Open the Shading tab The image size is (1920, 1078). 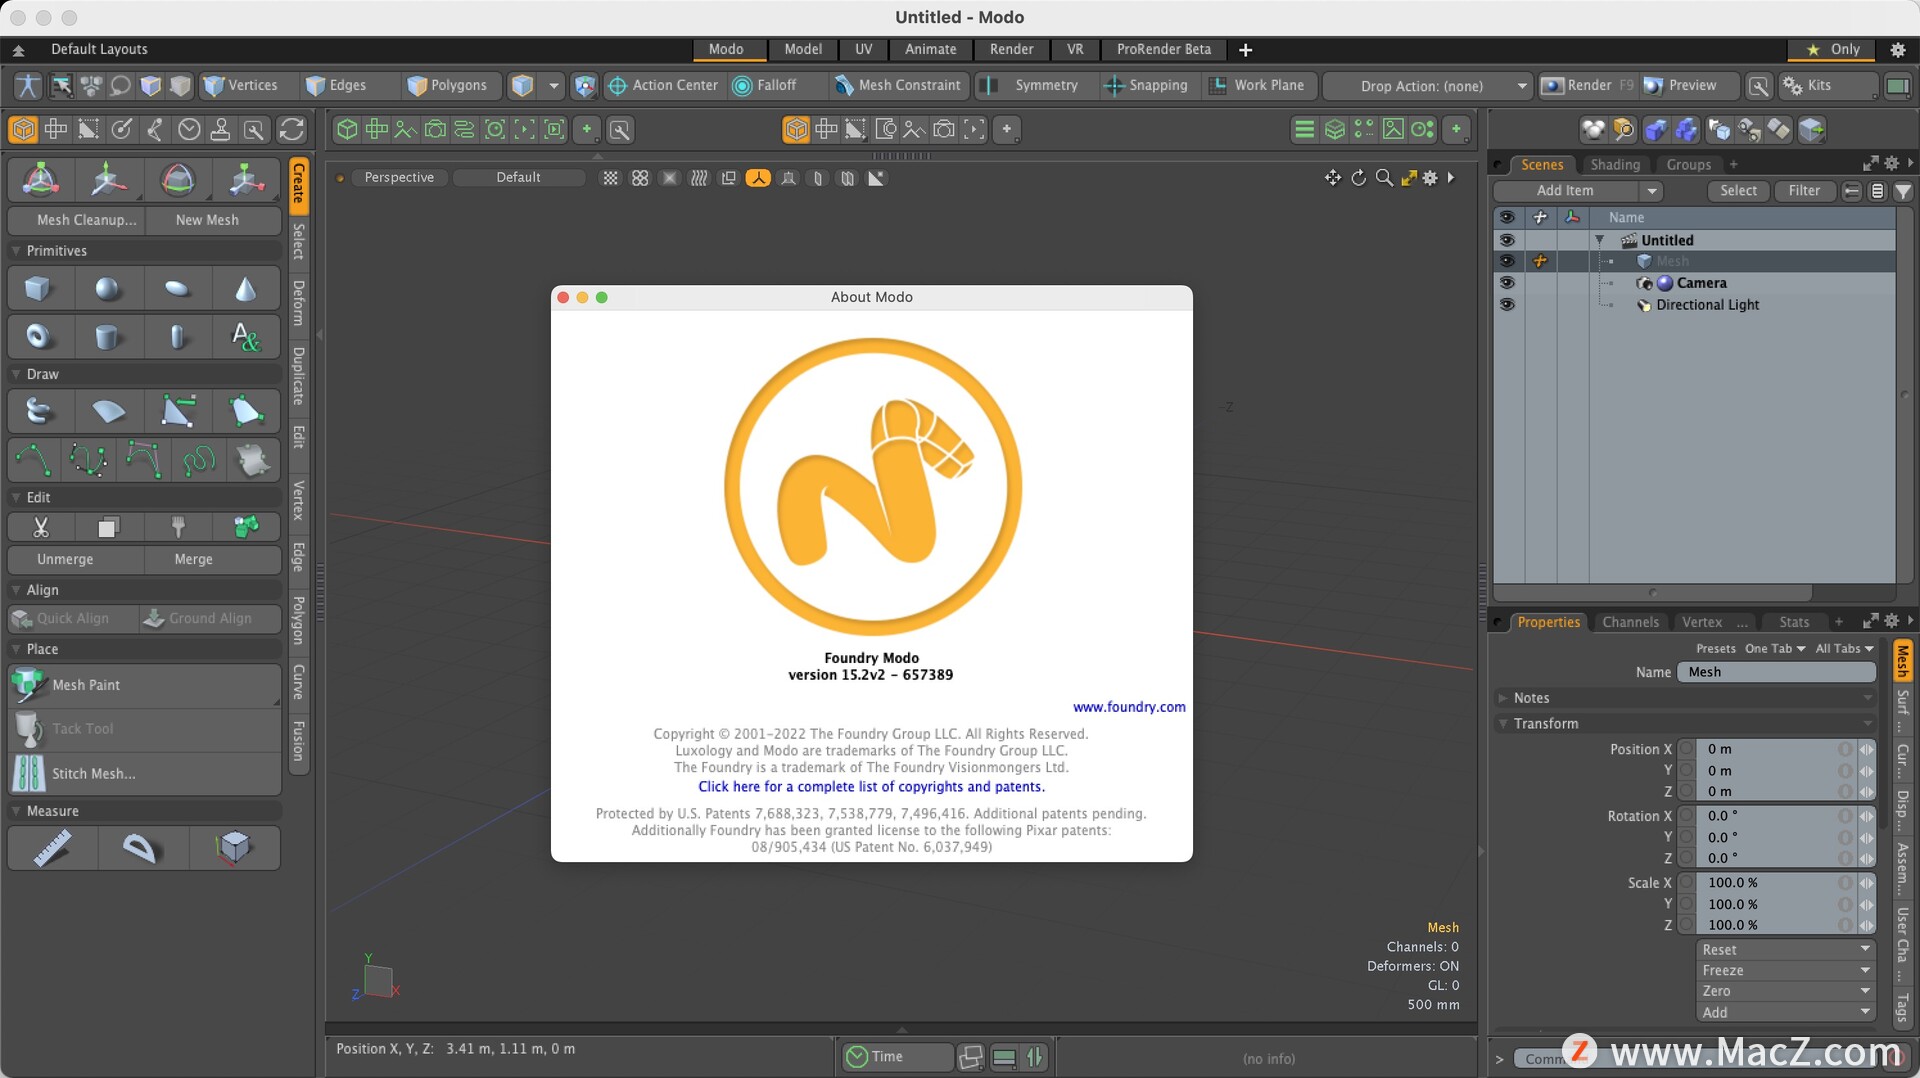1615,165
